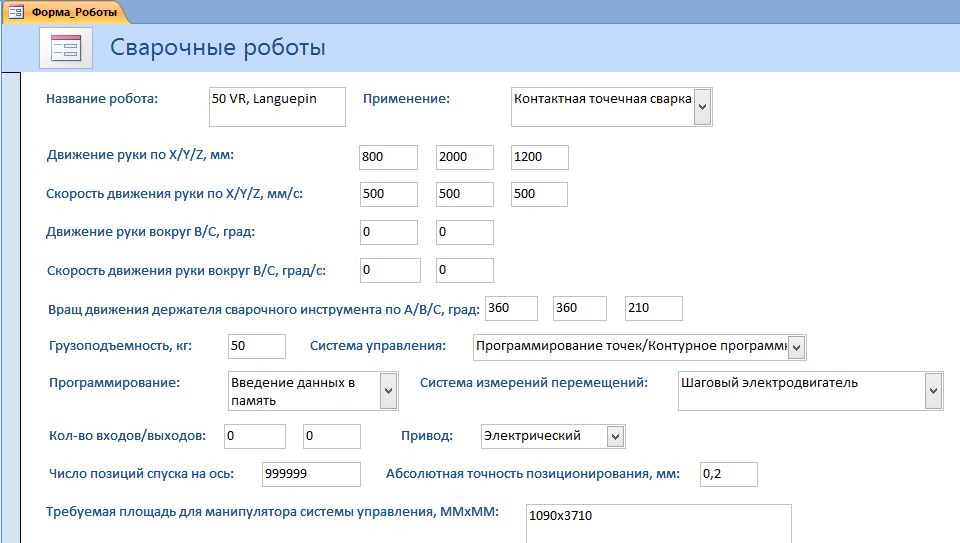Select the Число позиций спуска field

coord(310,474)
